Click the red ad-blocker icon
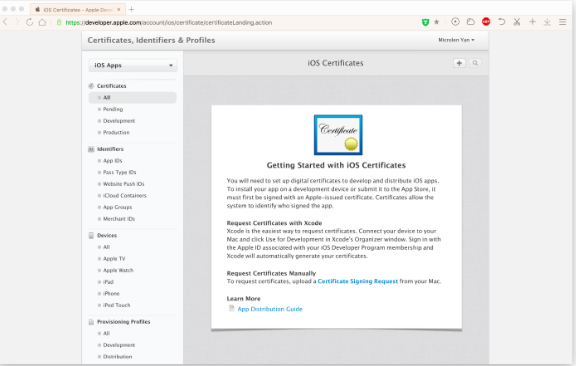This screenshot has width=576, height=366. [486, 22]
